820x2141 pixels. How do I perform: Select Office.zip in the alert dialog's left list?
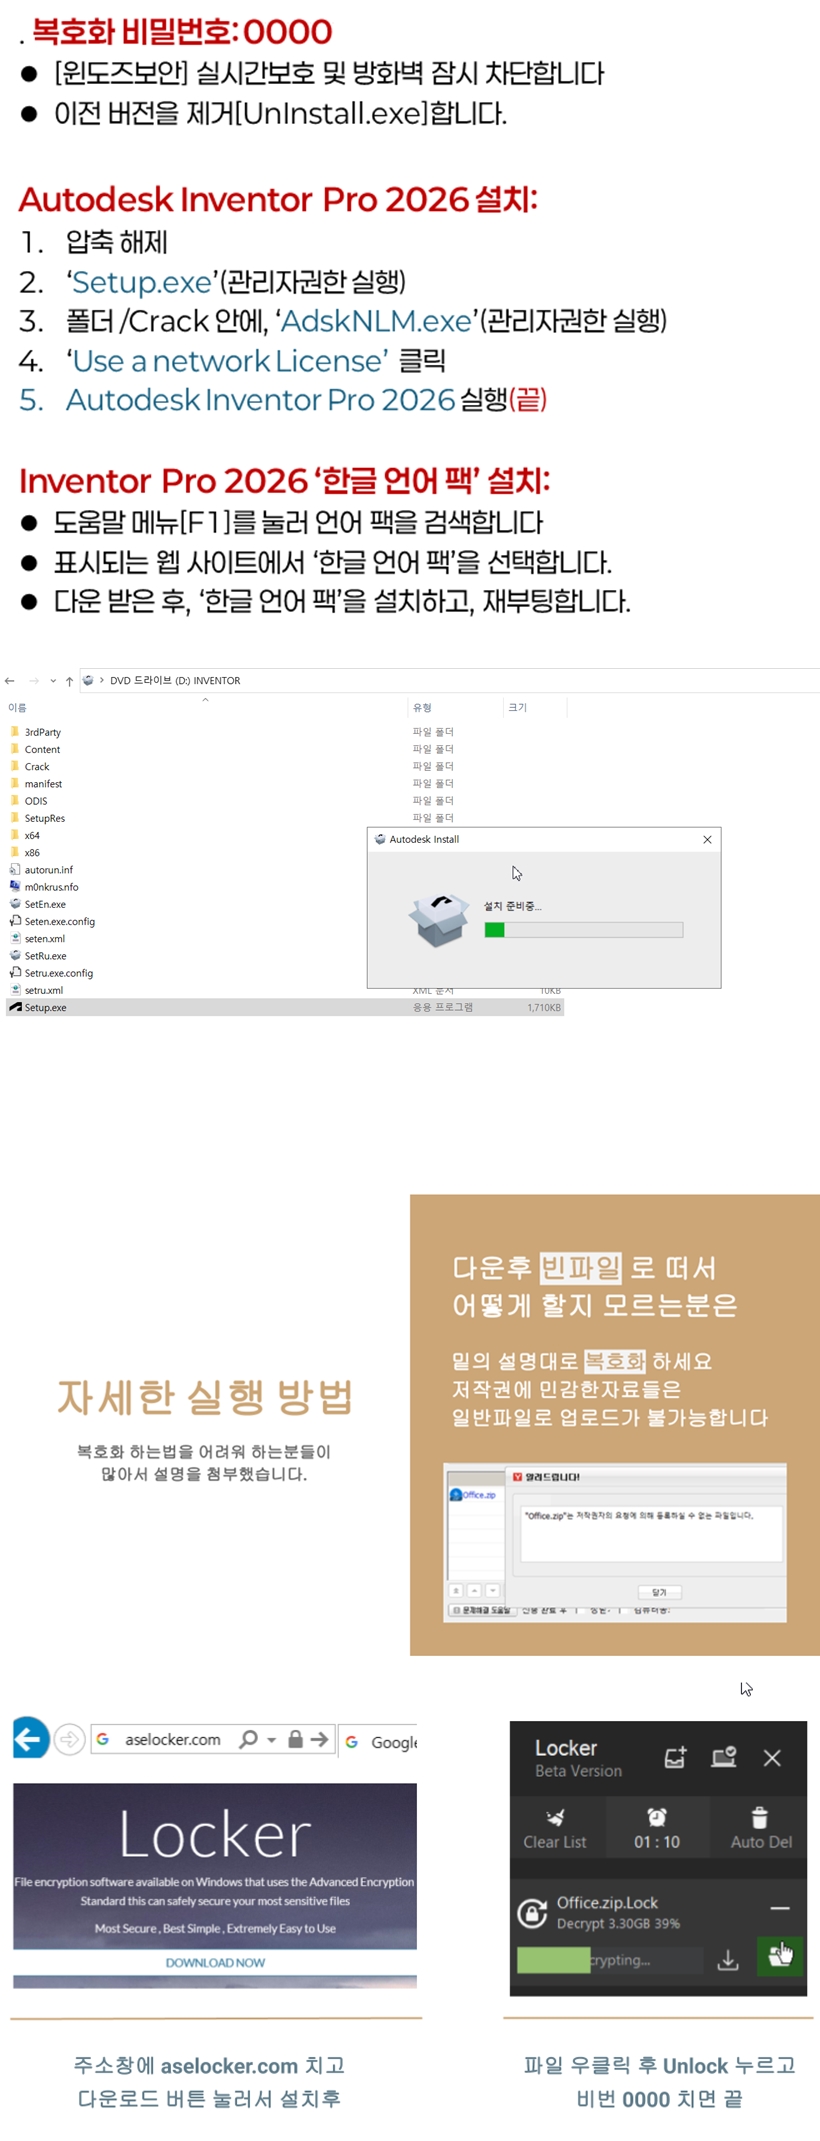(x=474, y=1495)
